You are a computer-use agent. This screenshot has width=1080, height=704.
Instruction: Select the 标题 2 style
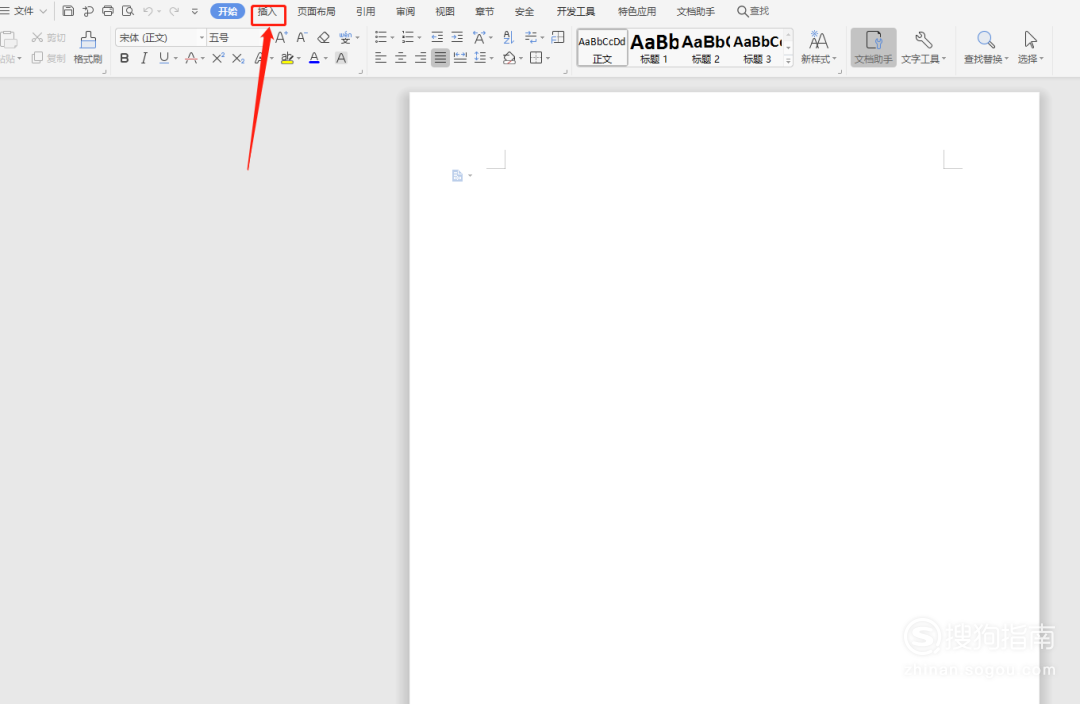click(705, 48)
